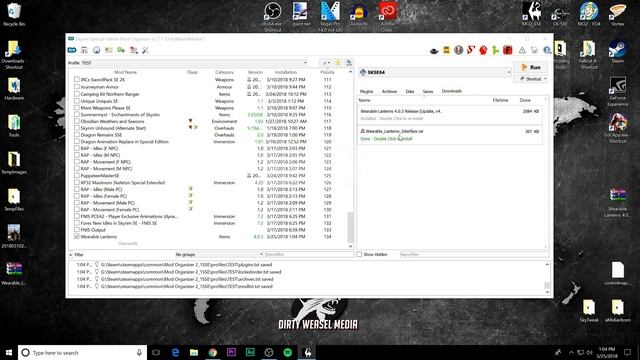
Task: Uncheck the Wearable Lanterns mod checkbox
Action: [77, 236]
